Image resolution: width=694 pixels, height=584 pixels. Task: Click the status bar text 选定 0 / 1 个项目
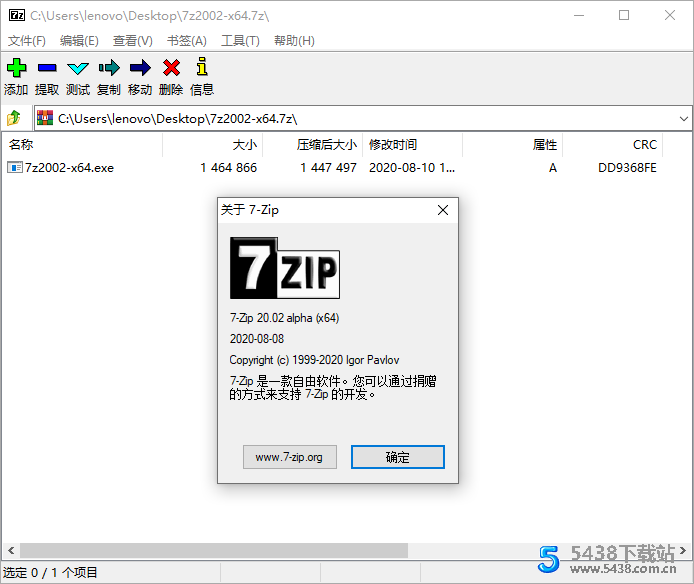pyautogui.click(x=50, y=572)
